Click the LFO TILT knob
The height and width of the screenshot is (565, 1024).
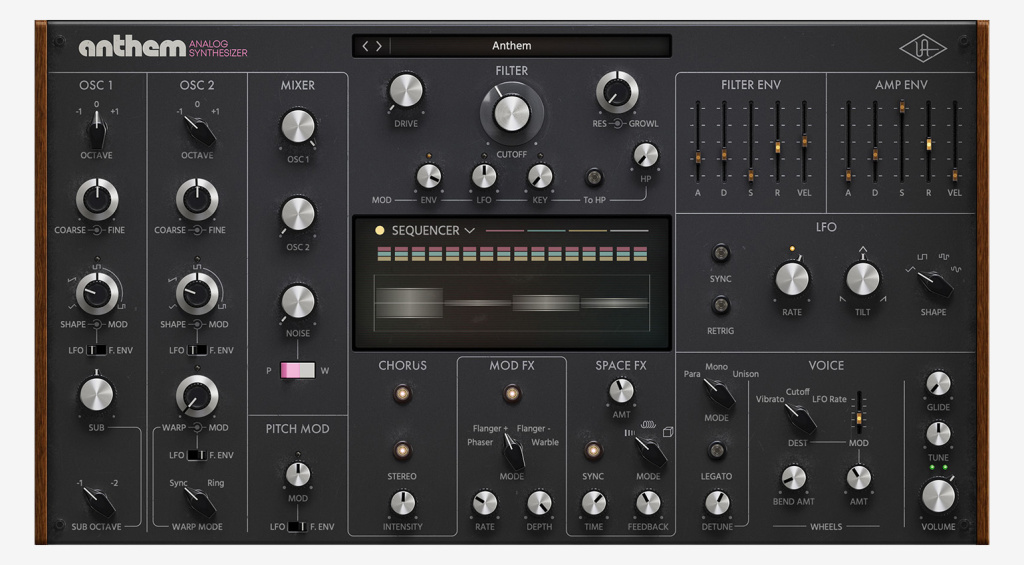click(x=863, y=280)
